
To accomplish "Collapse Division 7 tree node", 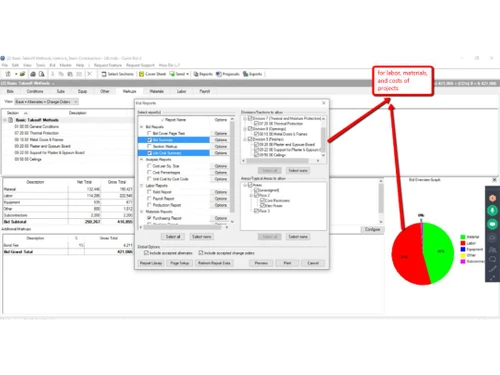I will coord(245,118).
